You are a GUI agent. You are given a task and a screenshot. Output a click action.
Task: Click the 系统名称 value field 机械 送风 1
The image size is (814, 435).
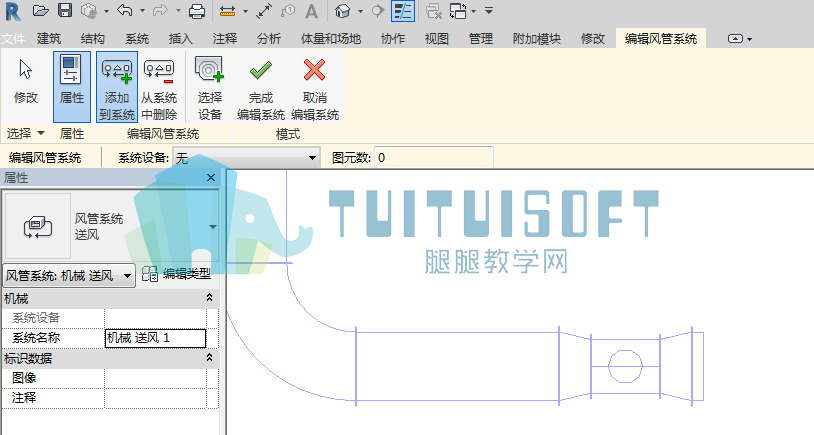(x=155, y=338)
